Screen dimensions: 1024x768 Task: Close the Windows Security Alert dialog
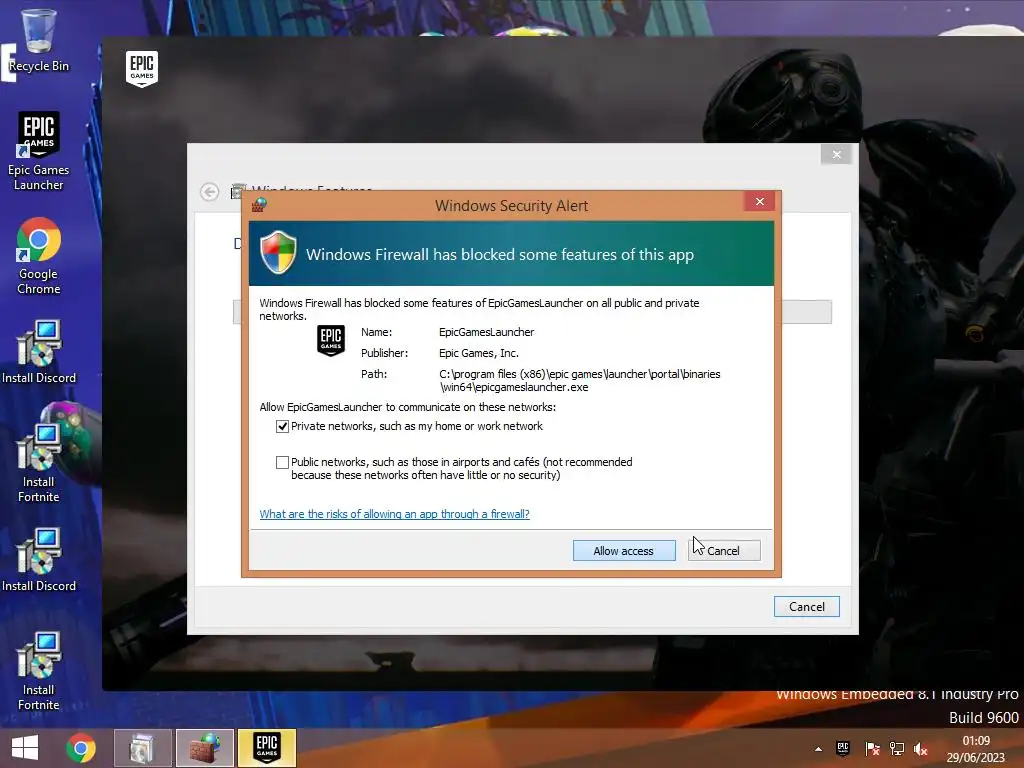click(760, 201)
